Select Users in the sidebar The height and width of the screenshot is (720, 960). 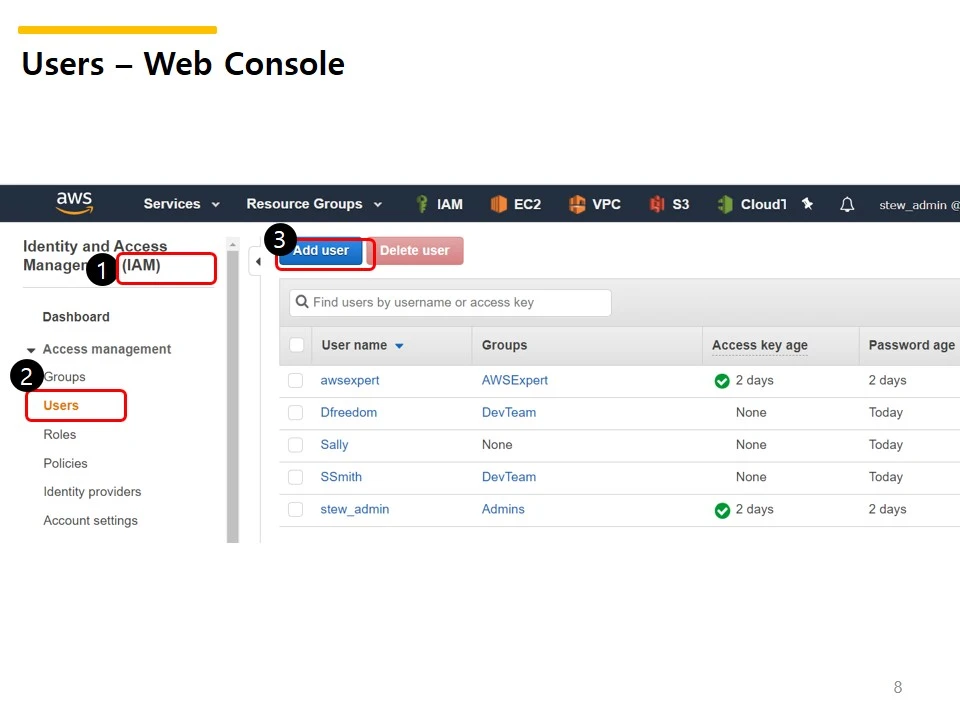[x=61, y=405]
